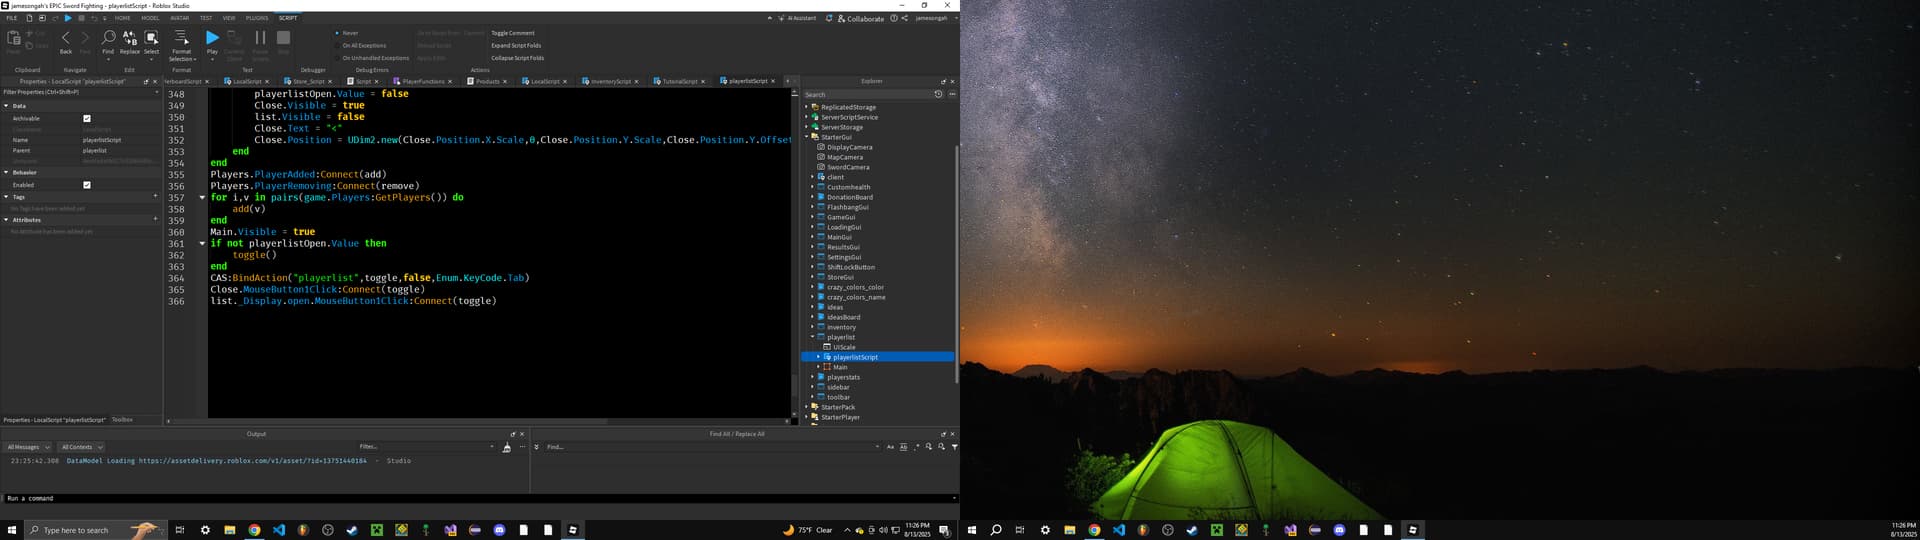
Task: Click Toggle Comment action
Action: [x=513, y=33]
